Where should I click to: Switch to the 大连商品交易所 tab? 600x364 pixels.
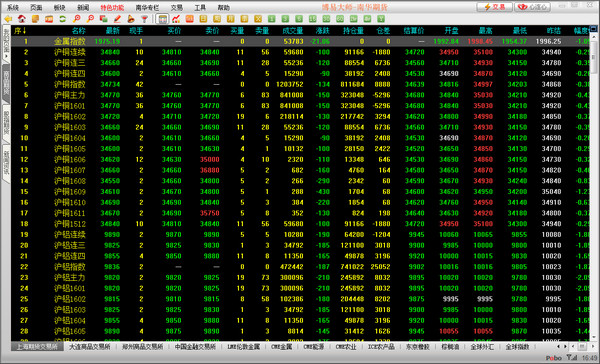click(x=90, y=347)
